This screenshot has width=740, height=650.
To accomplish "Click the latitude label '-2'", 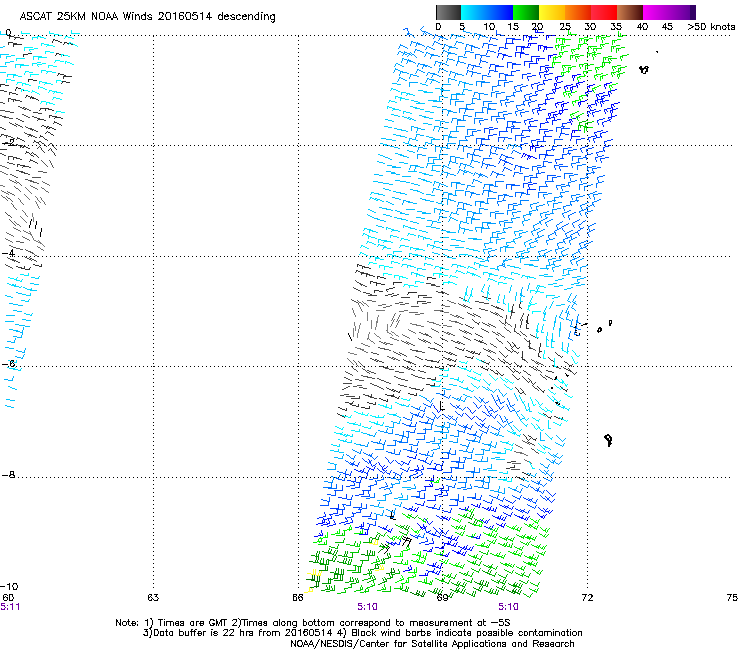I will click(x=8, y=142).
